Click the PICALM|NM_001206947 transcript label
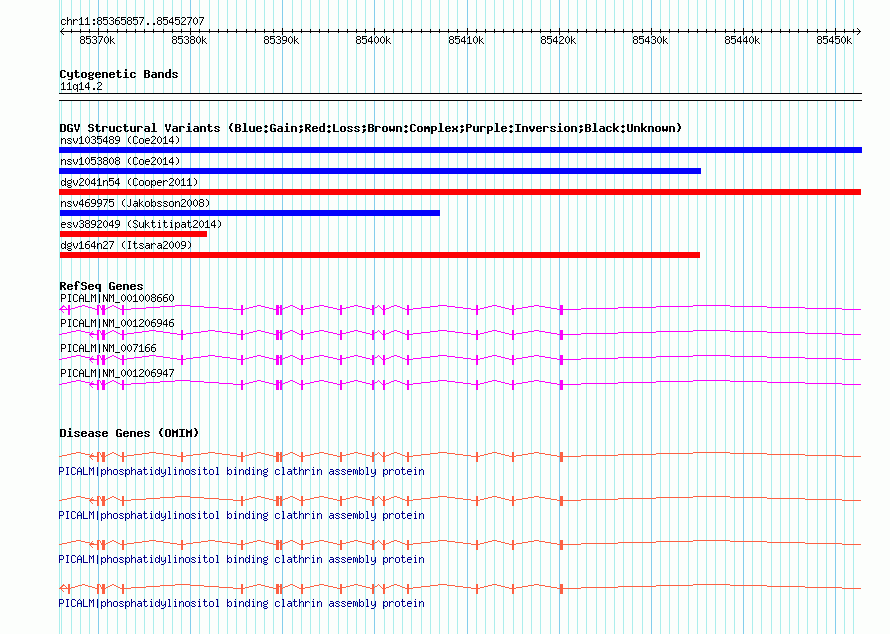This screenshot has height=634, width=890. pos(117,373)
